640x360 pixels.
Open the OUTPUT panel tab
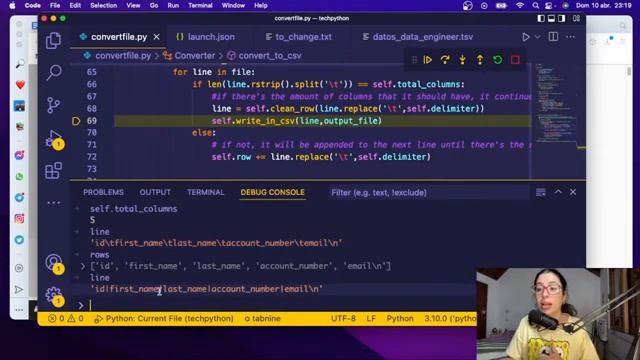155,192
